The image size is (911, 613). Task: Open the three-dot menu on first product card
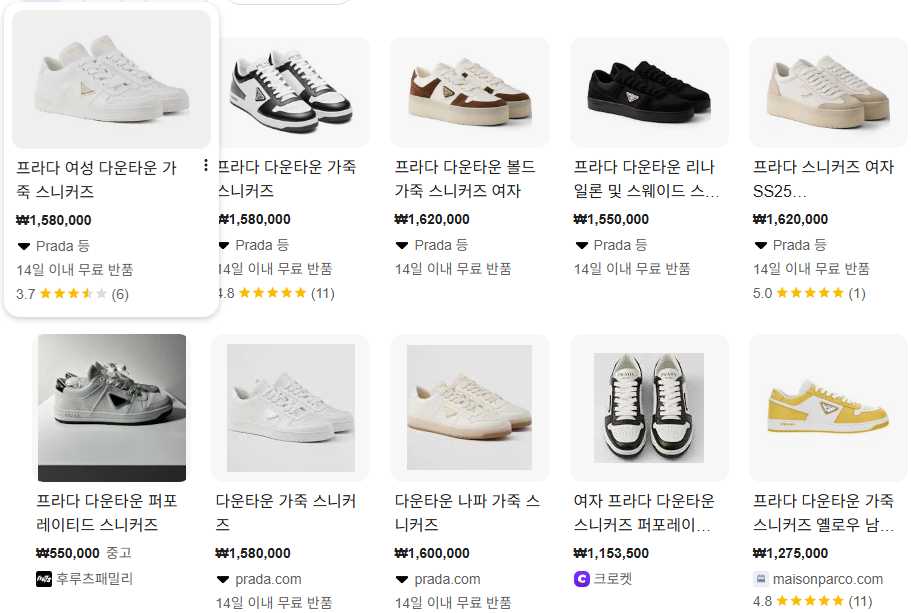(206, 165)
